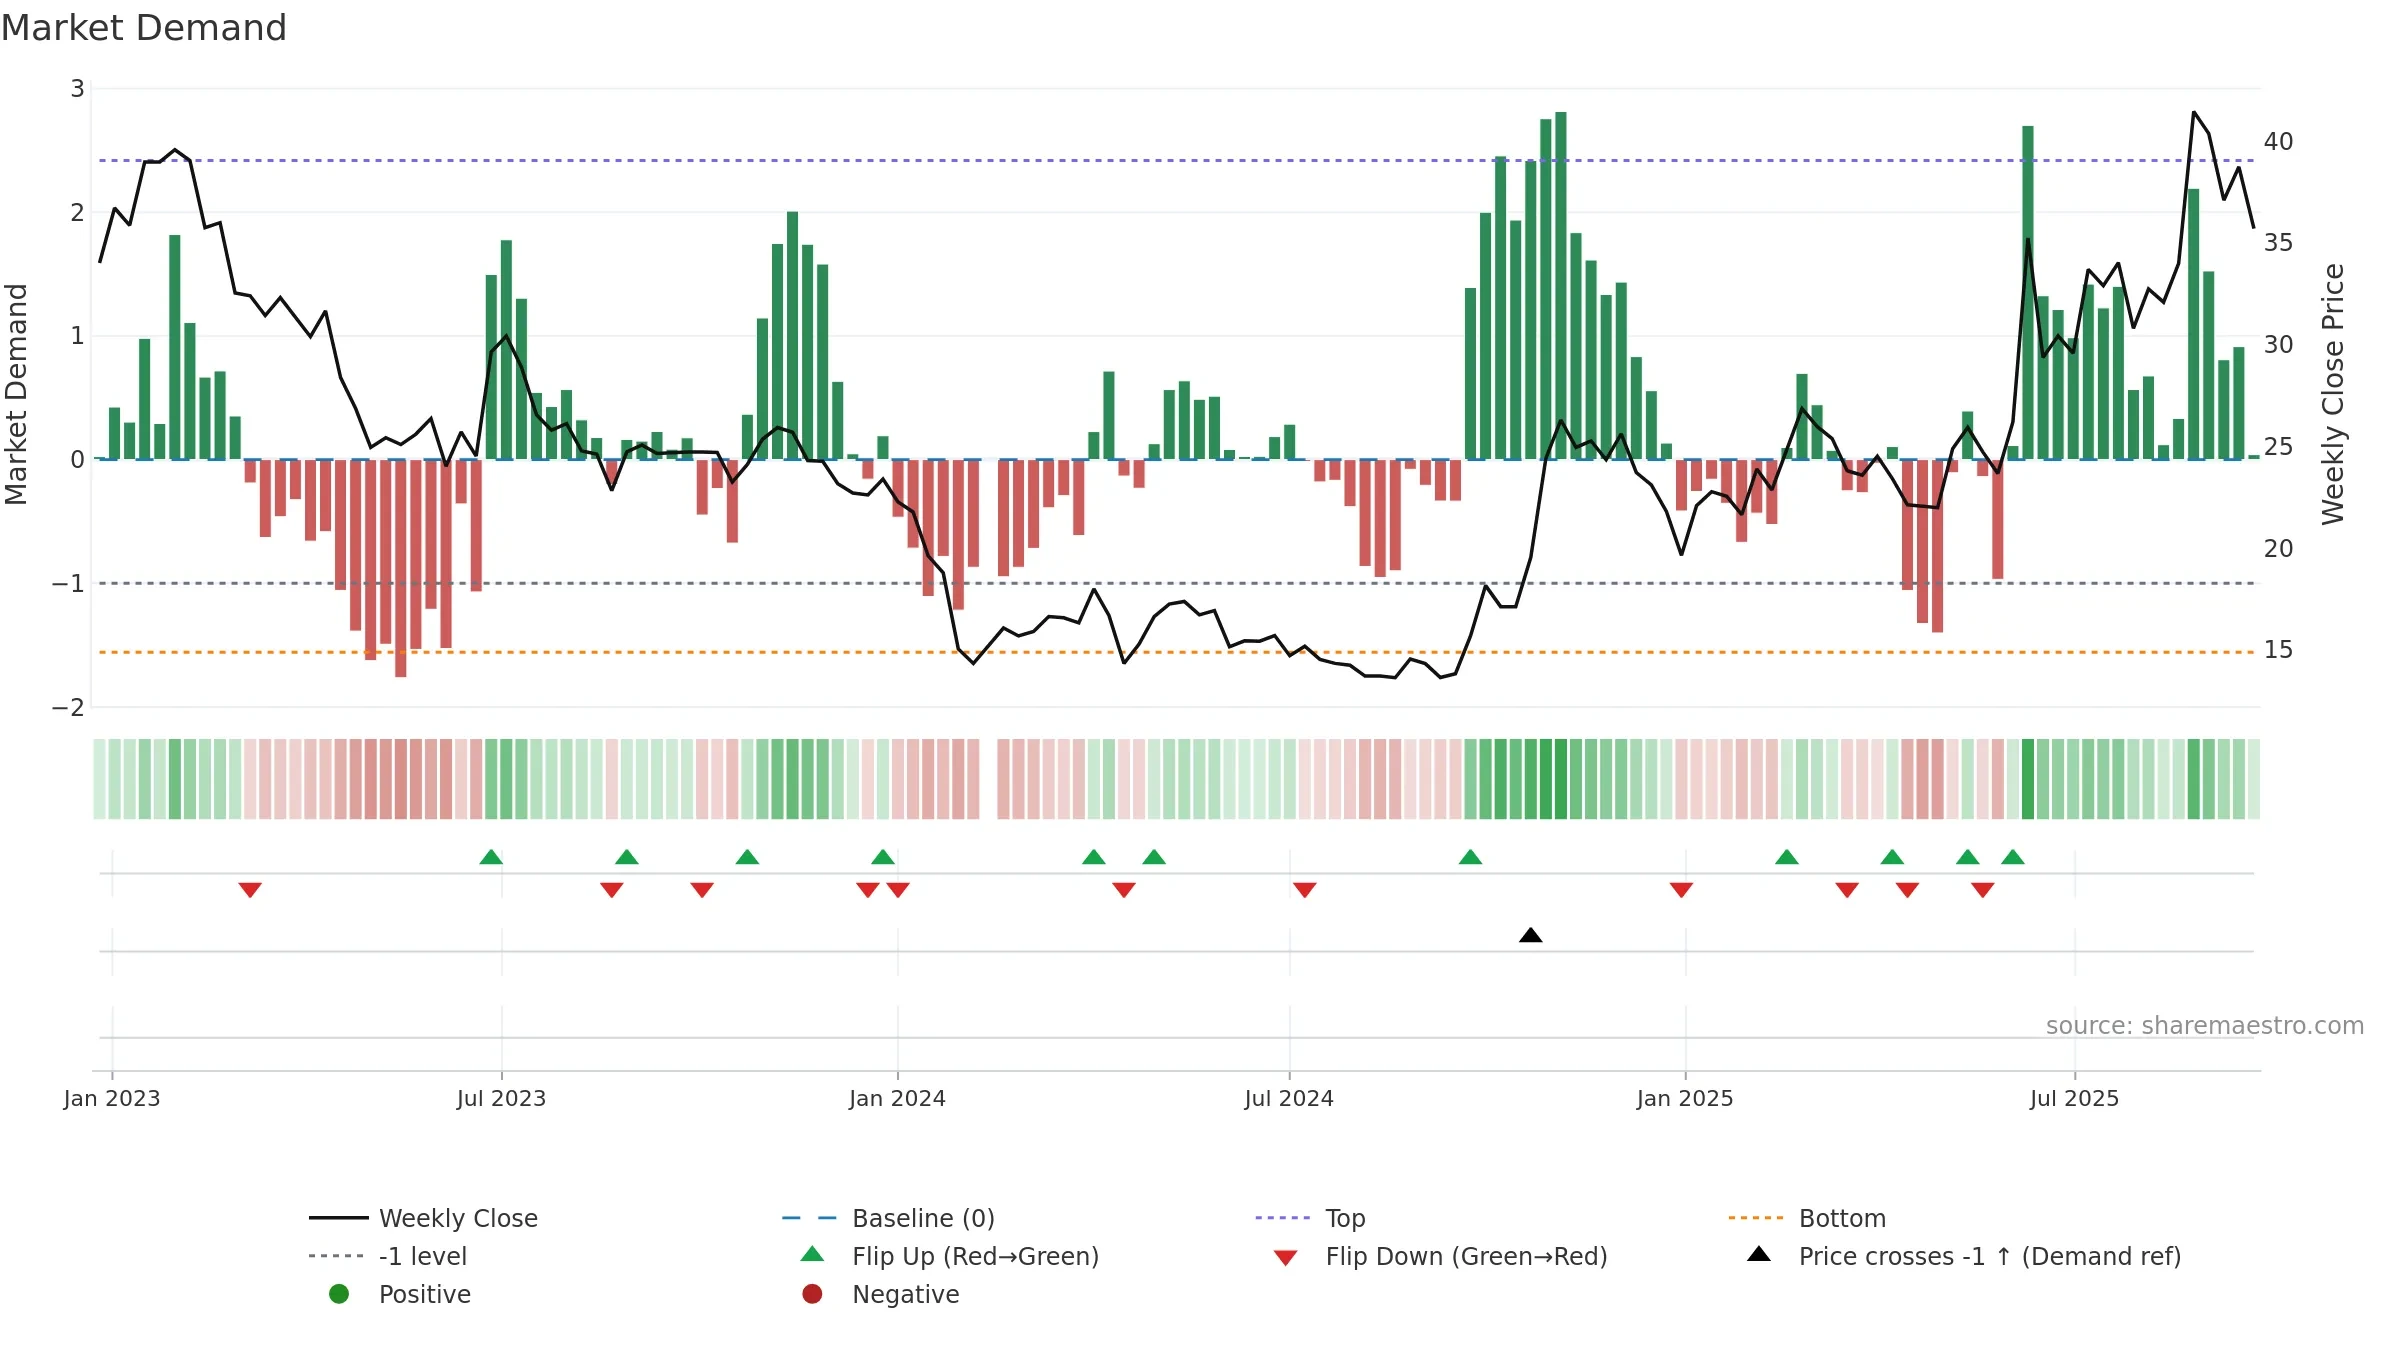
Task: Click the red Negative circle in legend
Action: pos(812,1294)
